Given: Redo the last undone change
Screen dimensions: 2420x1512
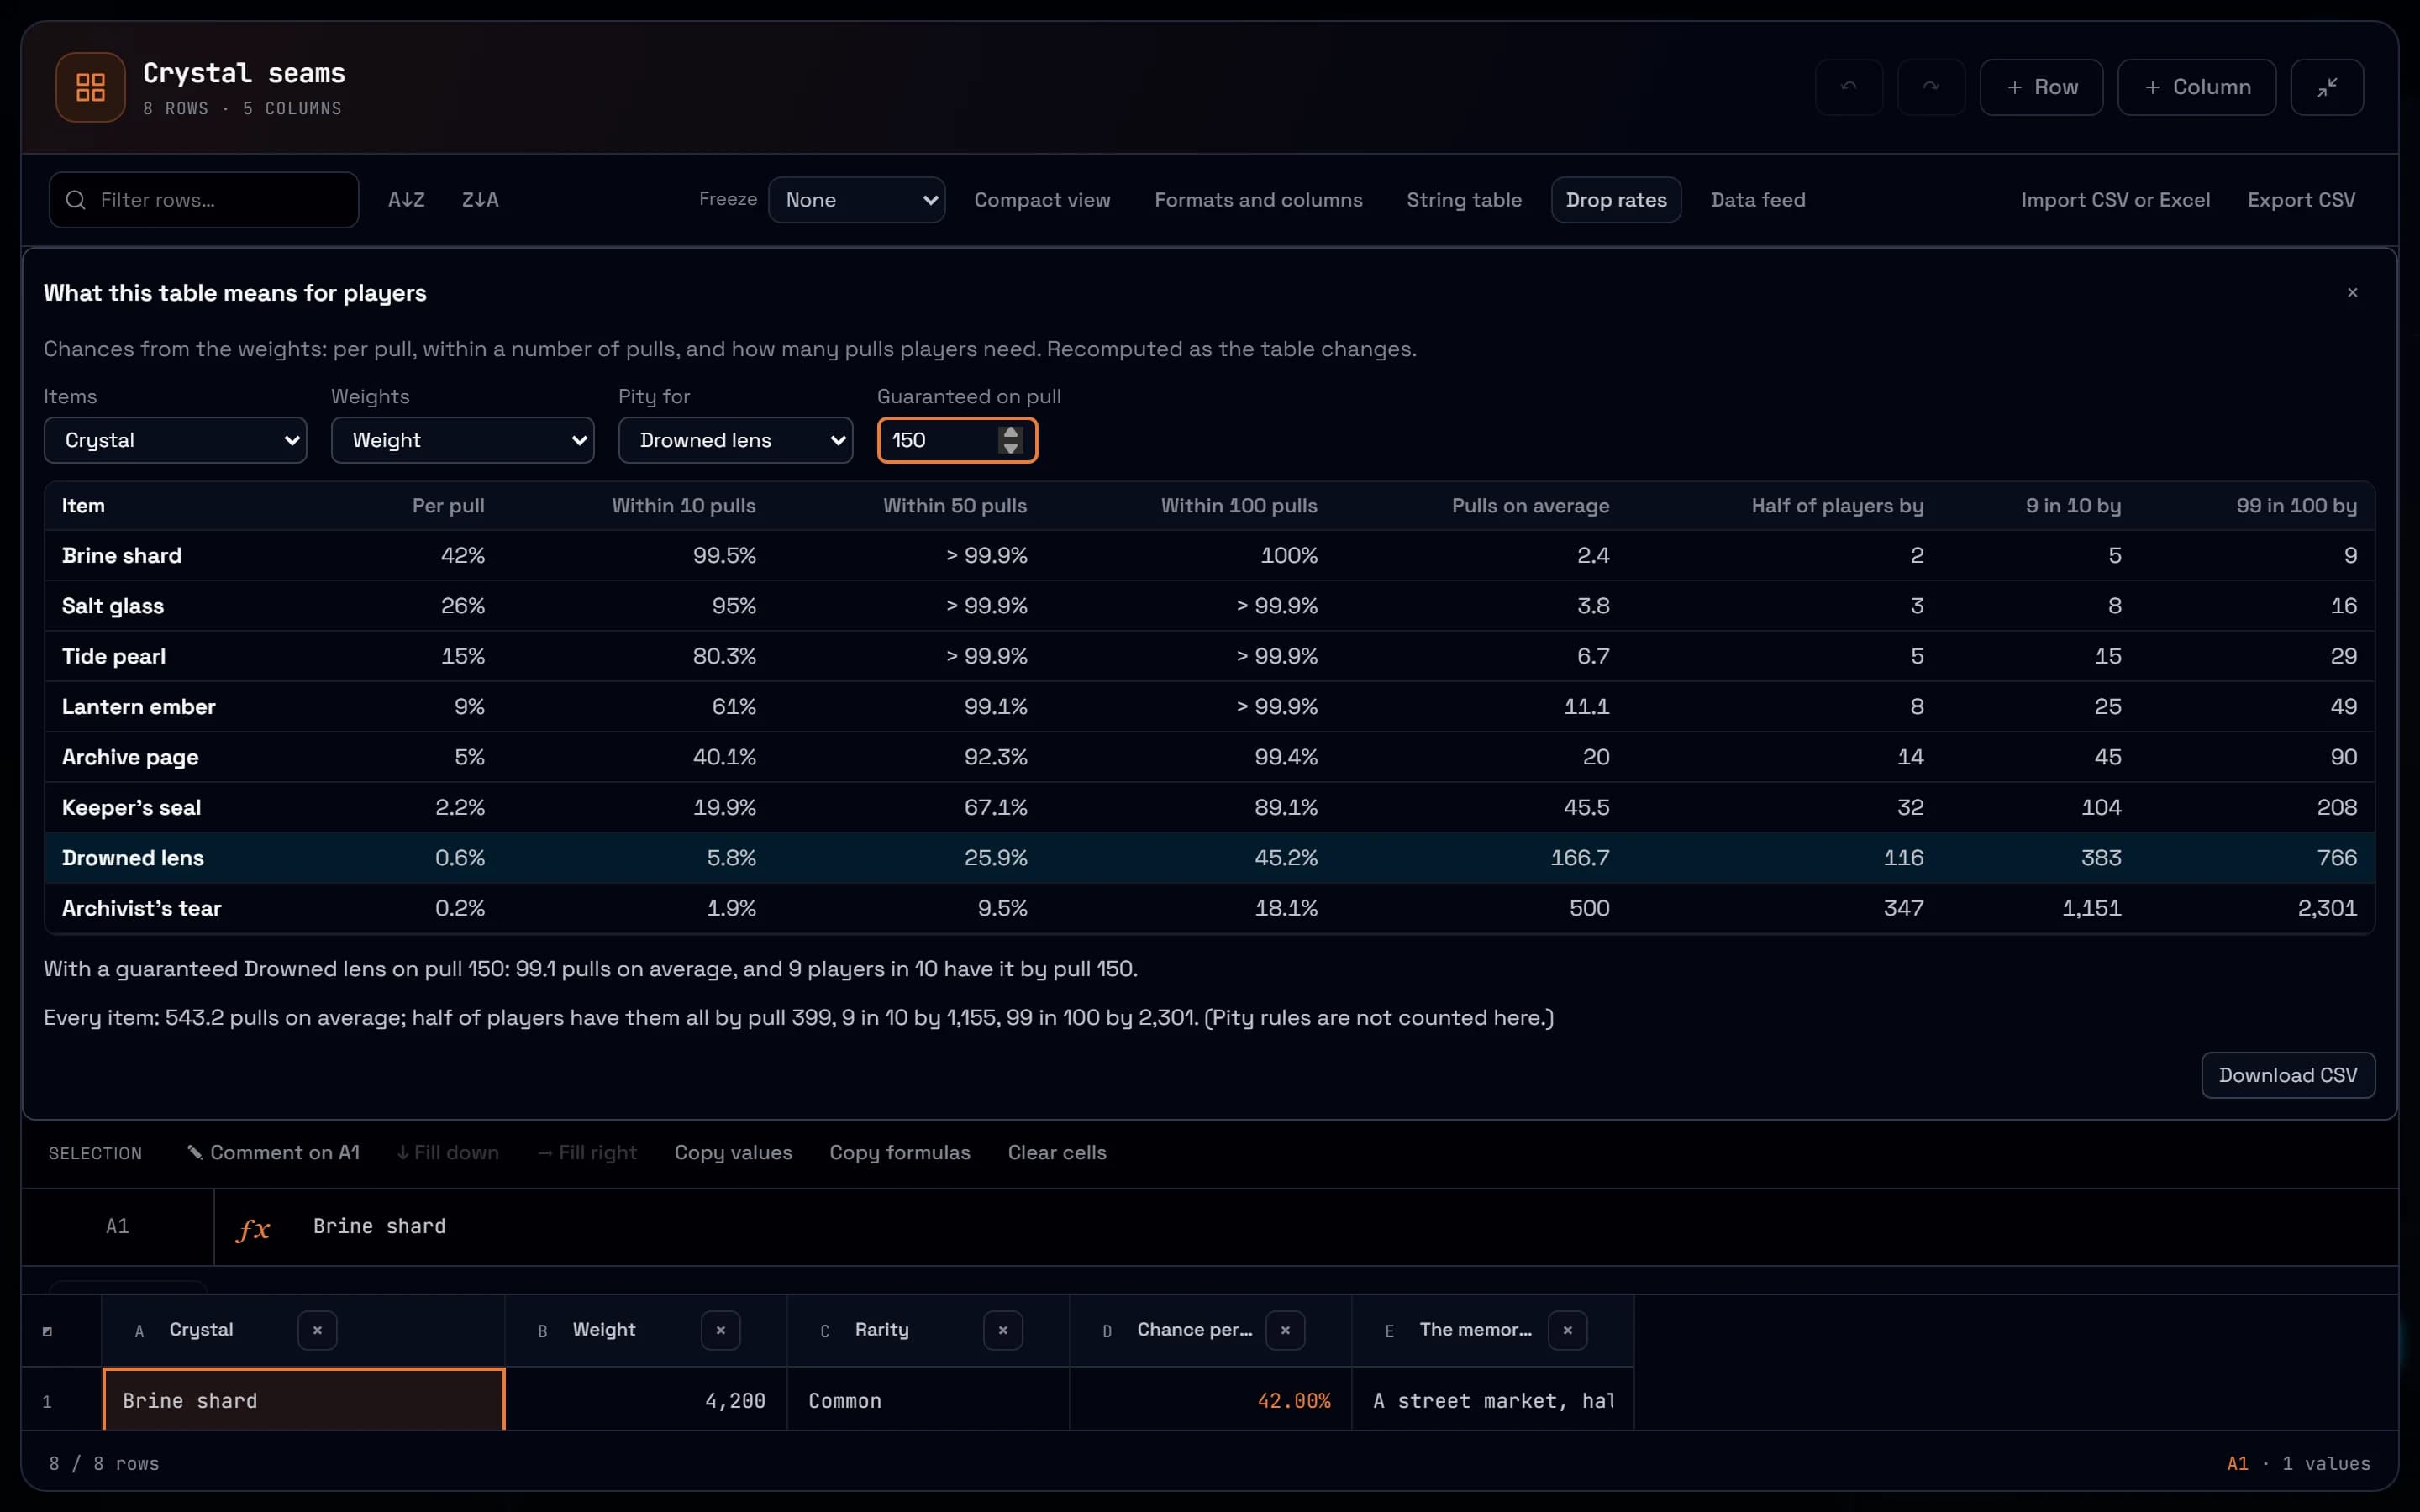Looking at the screenshot, I should (x=1930, y=87).
